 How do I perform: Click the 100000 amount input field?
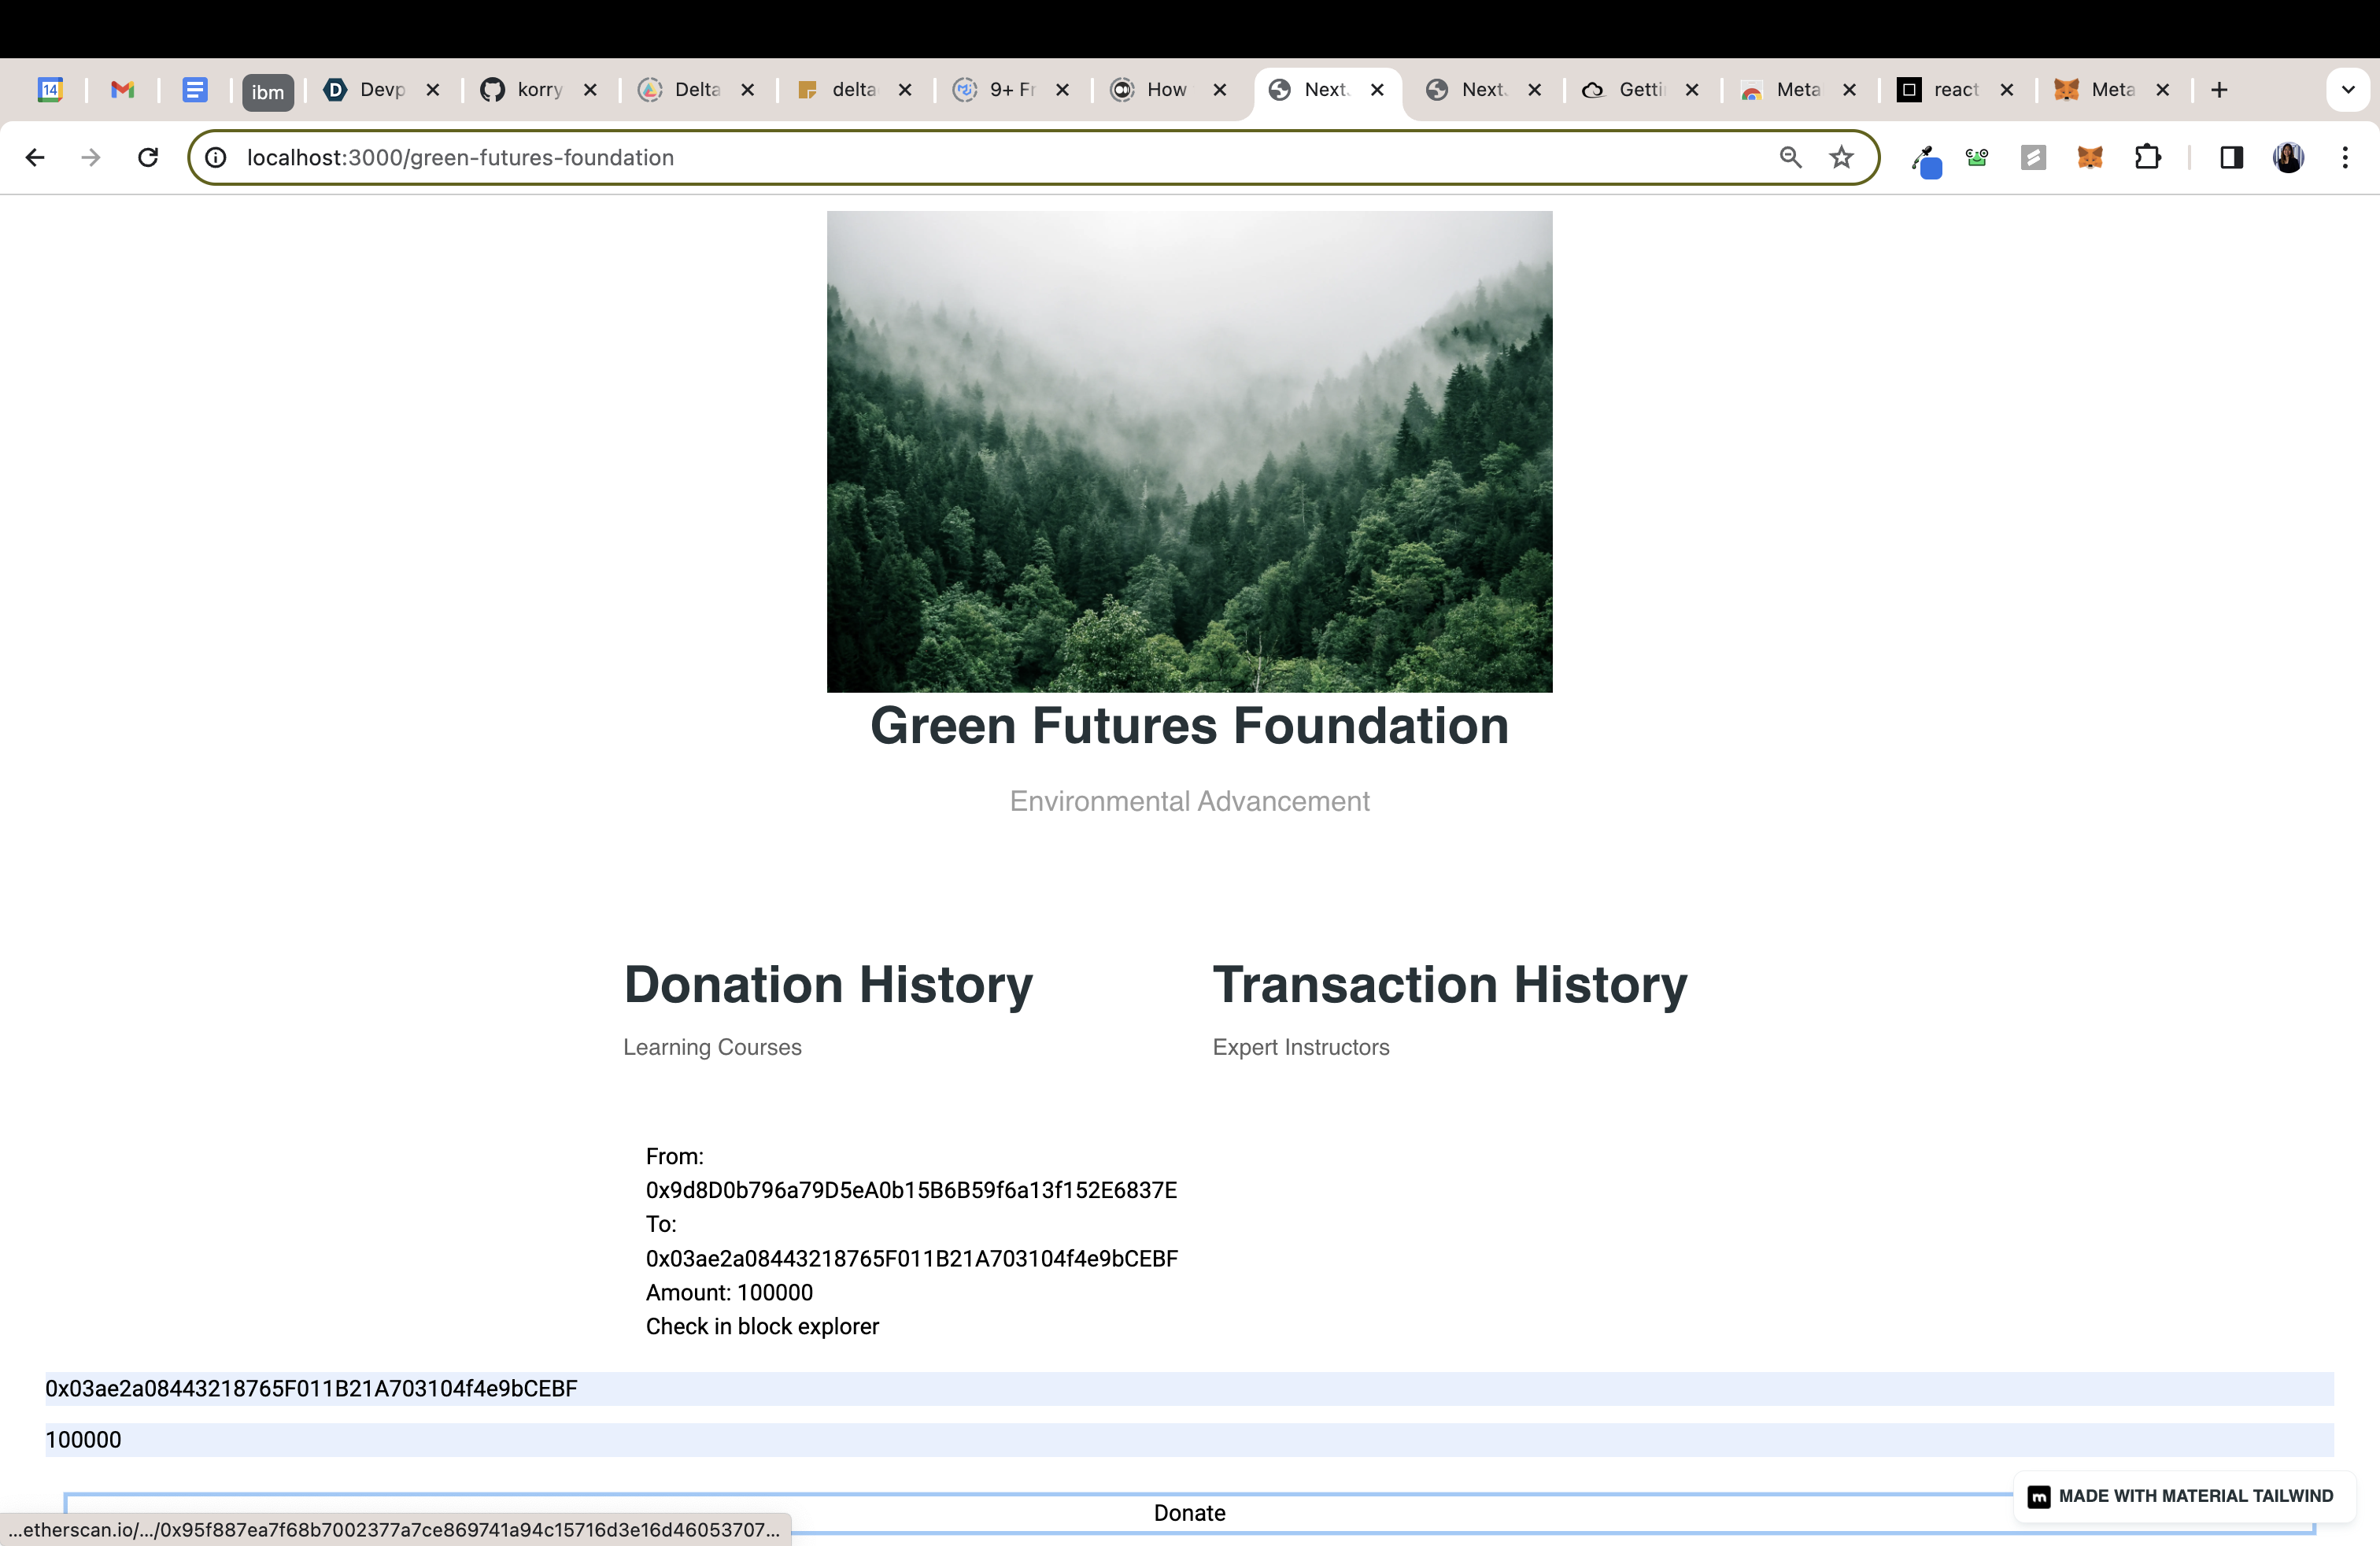(1189, 1439)
